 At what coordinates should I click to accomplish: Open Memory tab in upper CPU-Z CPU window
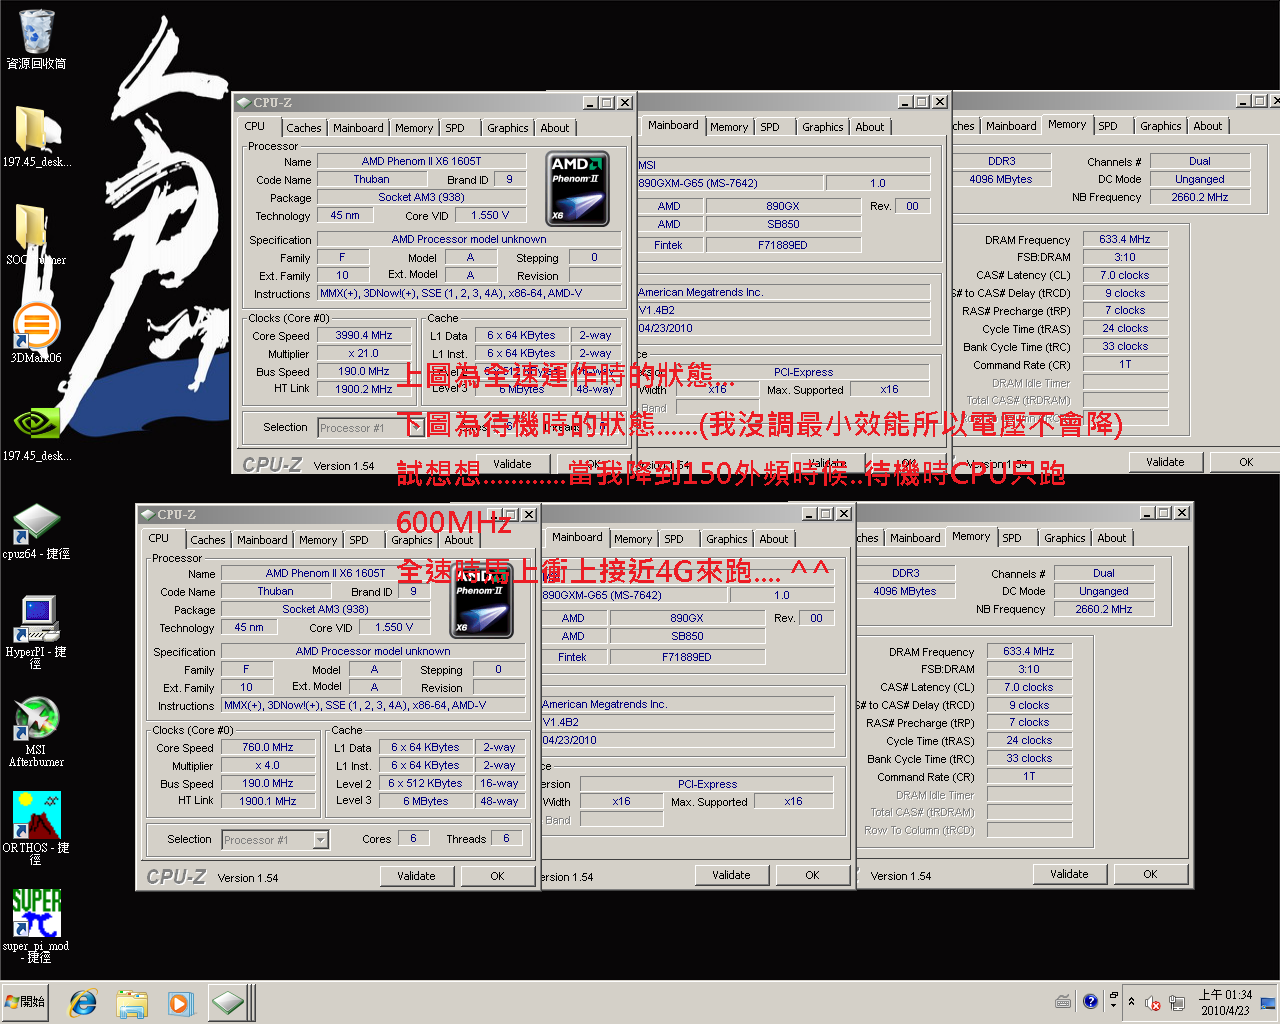coord(414,128)
